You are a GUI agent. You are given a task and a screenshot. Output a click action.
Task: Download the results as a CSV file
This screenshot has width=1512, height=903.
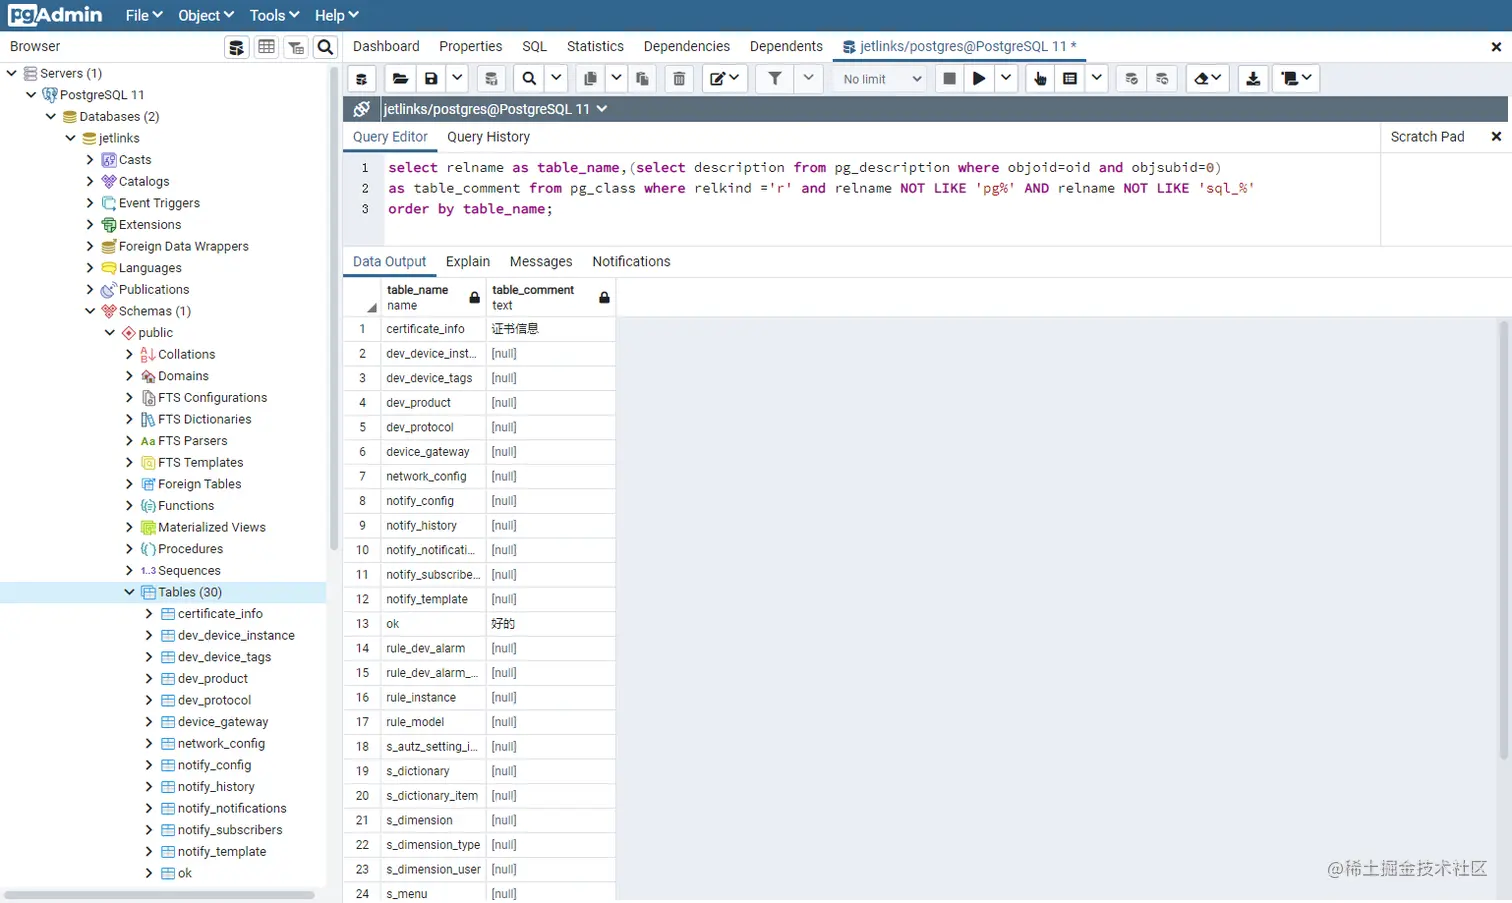click(x=1253, y=79)
